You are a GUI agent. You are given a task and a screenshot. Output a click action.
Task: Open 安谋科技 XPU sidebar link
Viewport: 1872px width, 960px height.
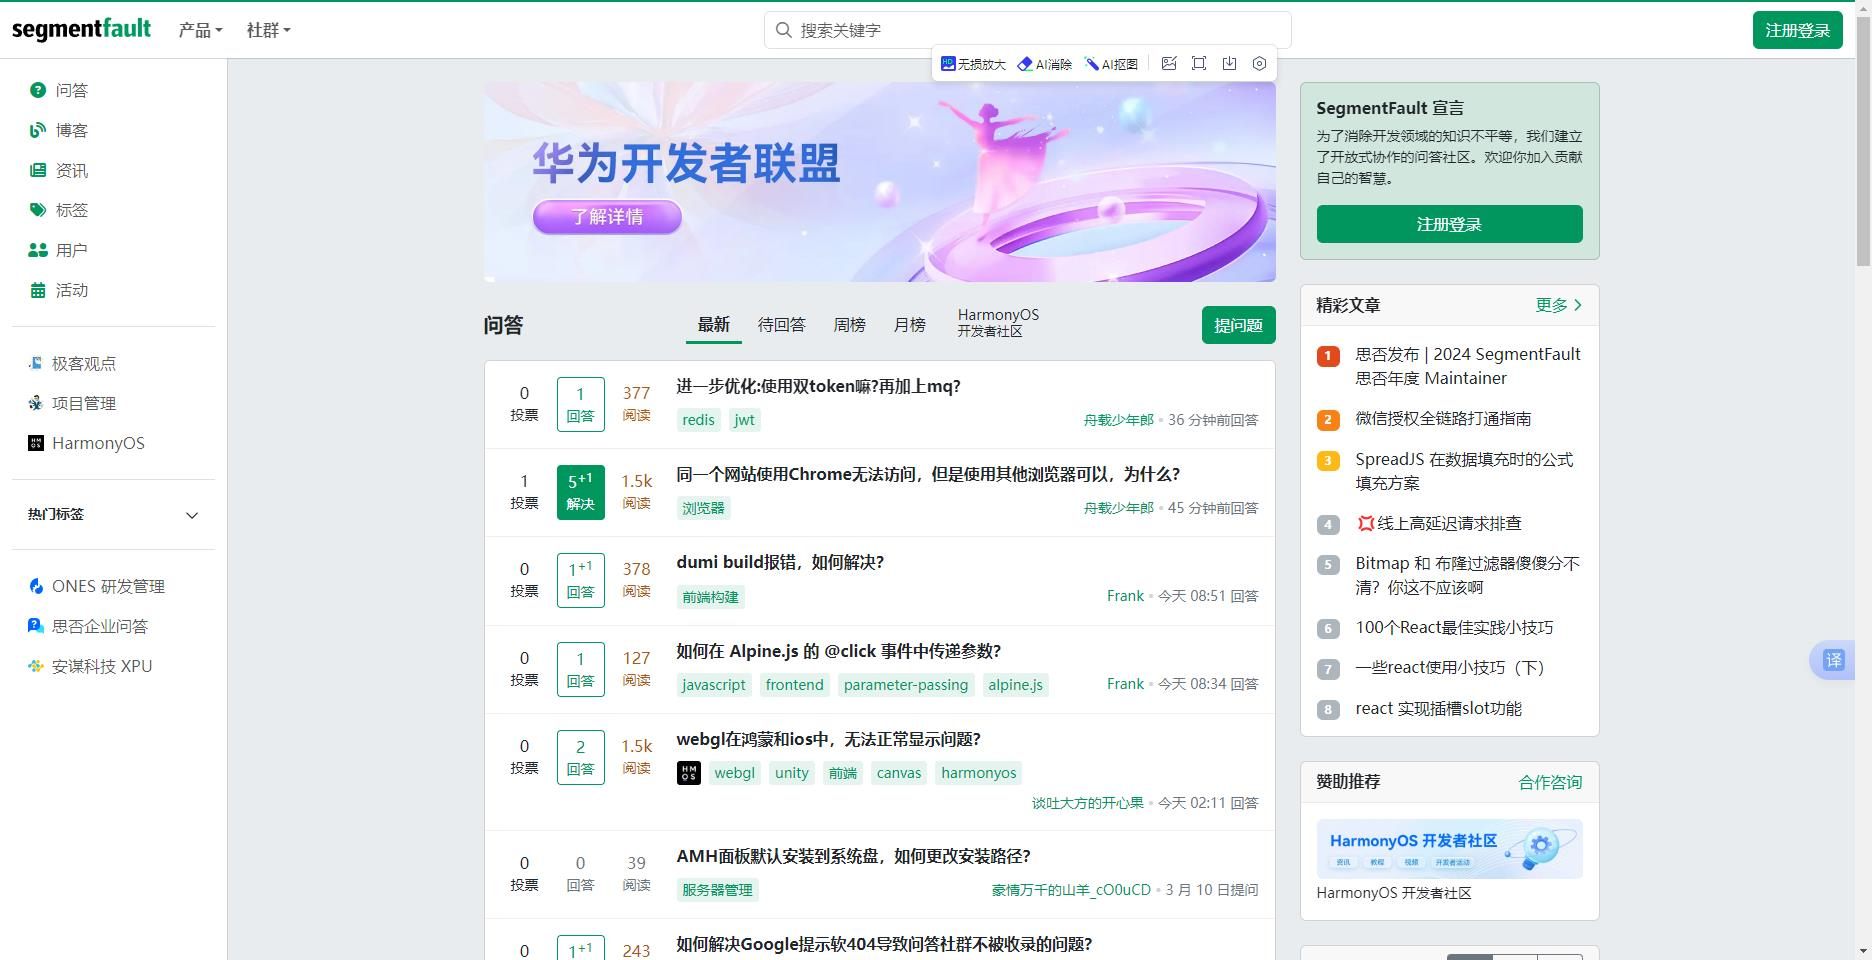point(90,666)
